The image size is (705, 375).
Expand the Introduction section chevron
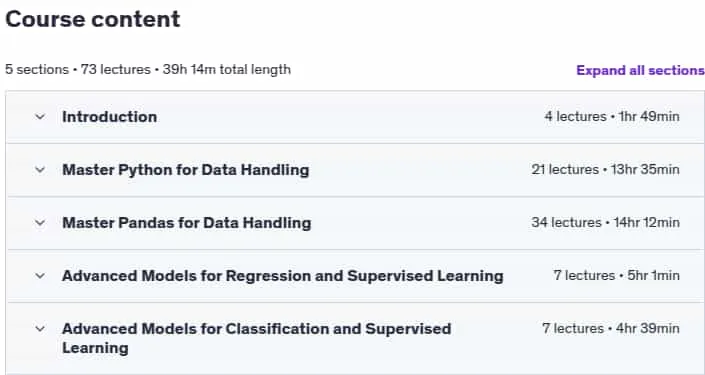pyautogui.click(x=40, y=117)
